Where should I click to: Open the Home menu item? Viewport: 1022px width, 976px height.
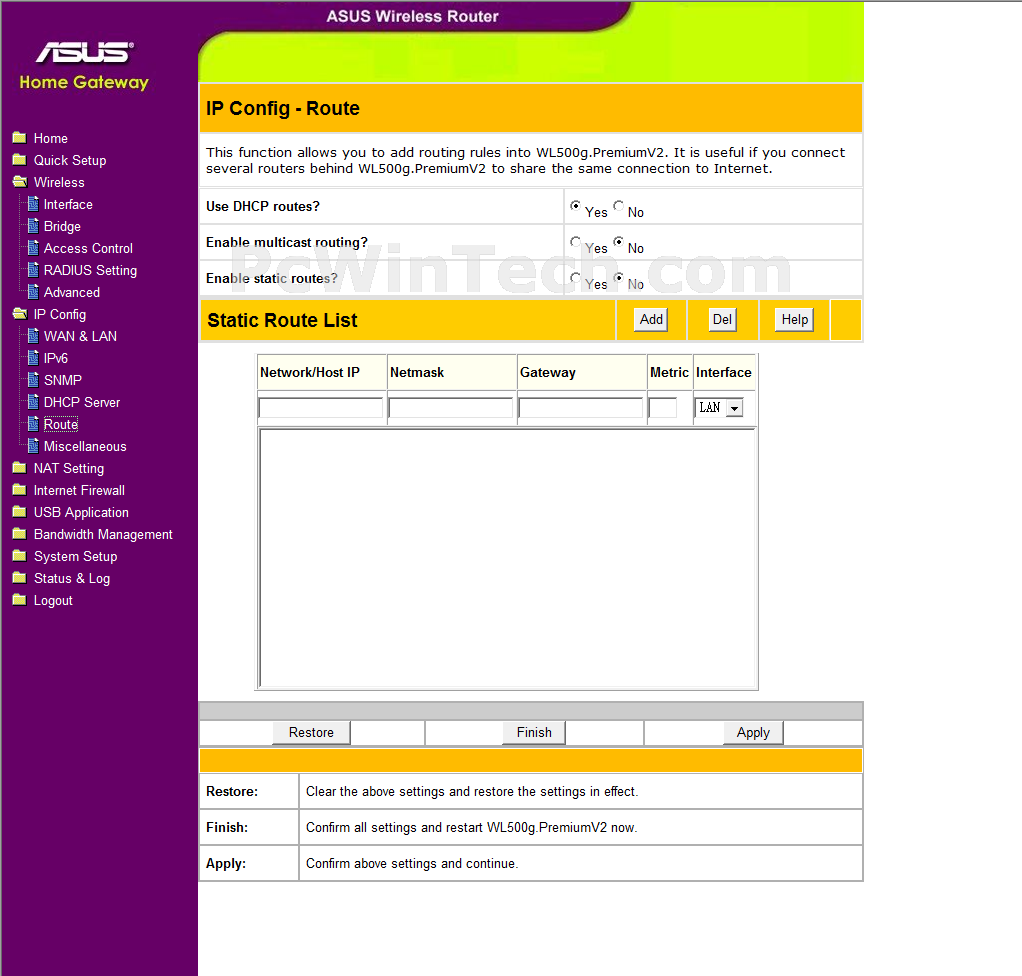point(51,138)
